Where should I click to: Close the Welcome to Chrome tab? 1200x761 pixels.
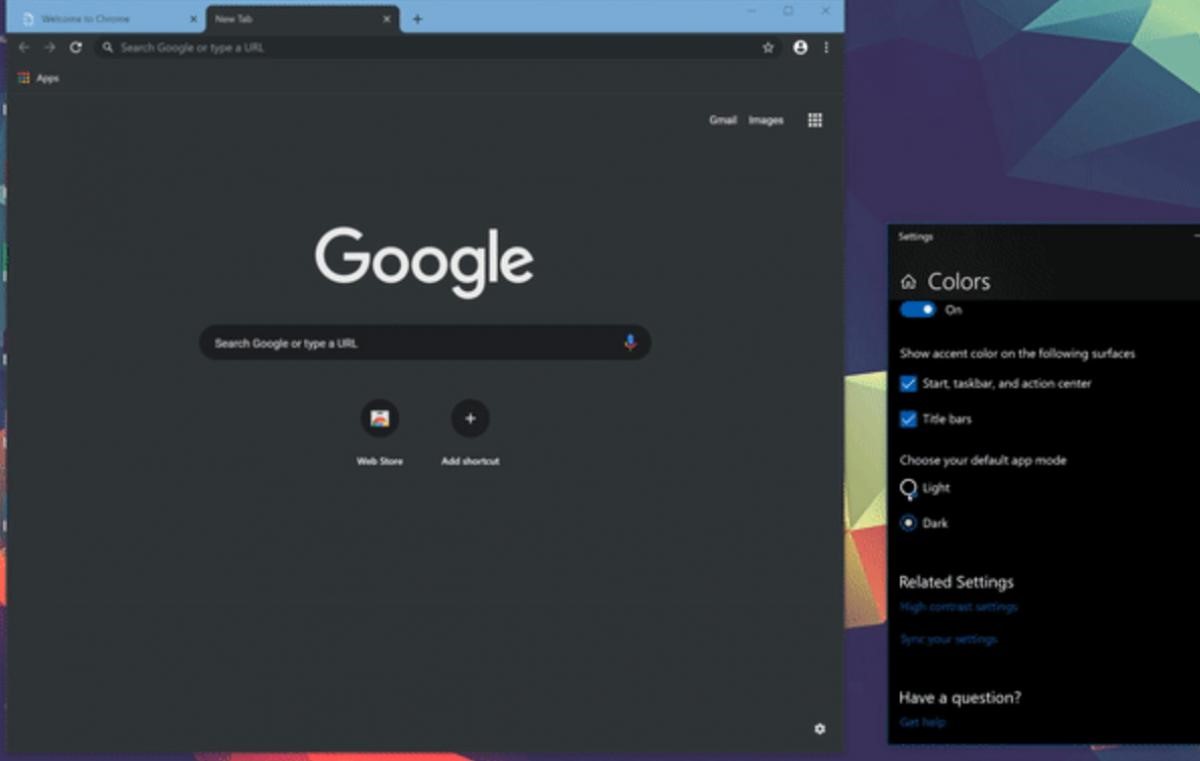(194, 19)
